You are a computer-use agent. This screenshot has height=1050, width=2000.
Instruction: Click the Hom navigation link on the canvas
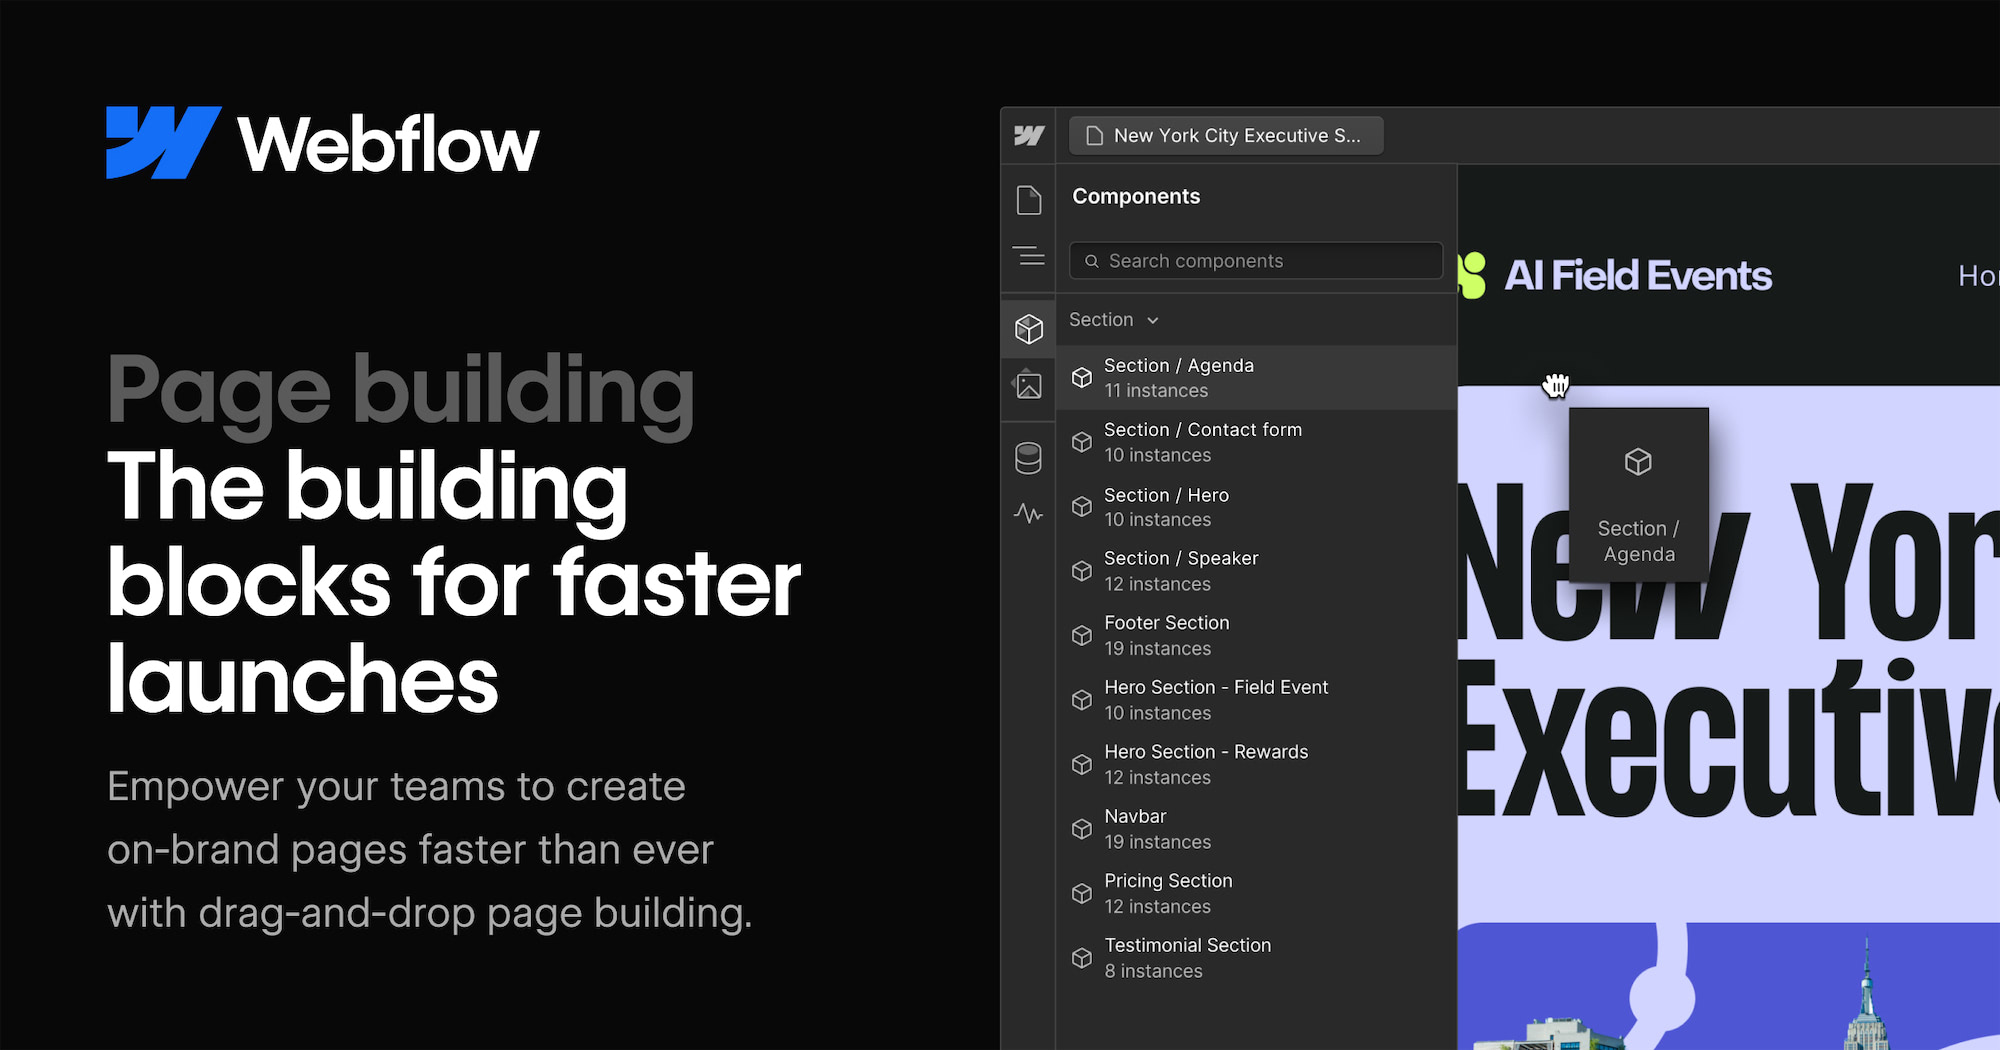(1978, 276)
